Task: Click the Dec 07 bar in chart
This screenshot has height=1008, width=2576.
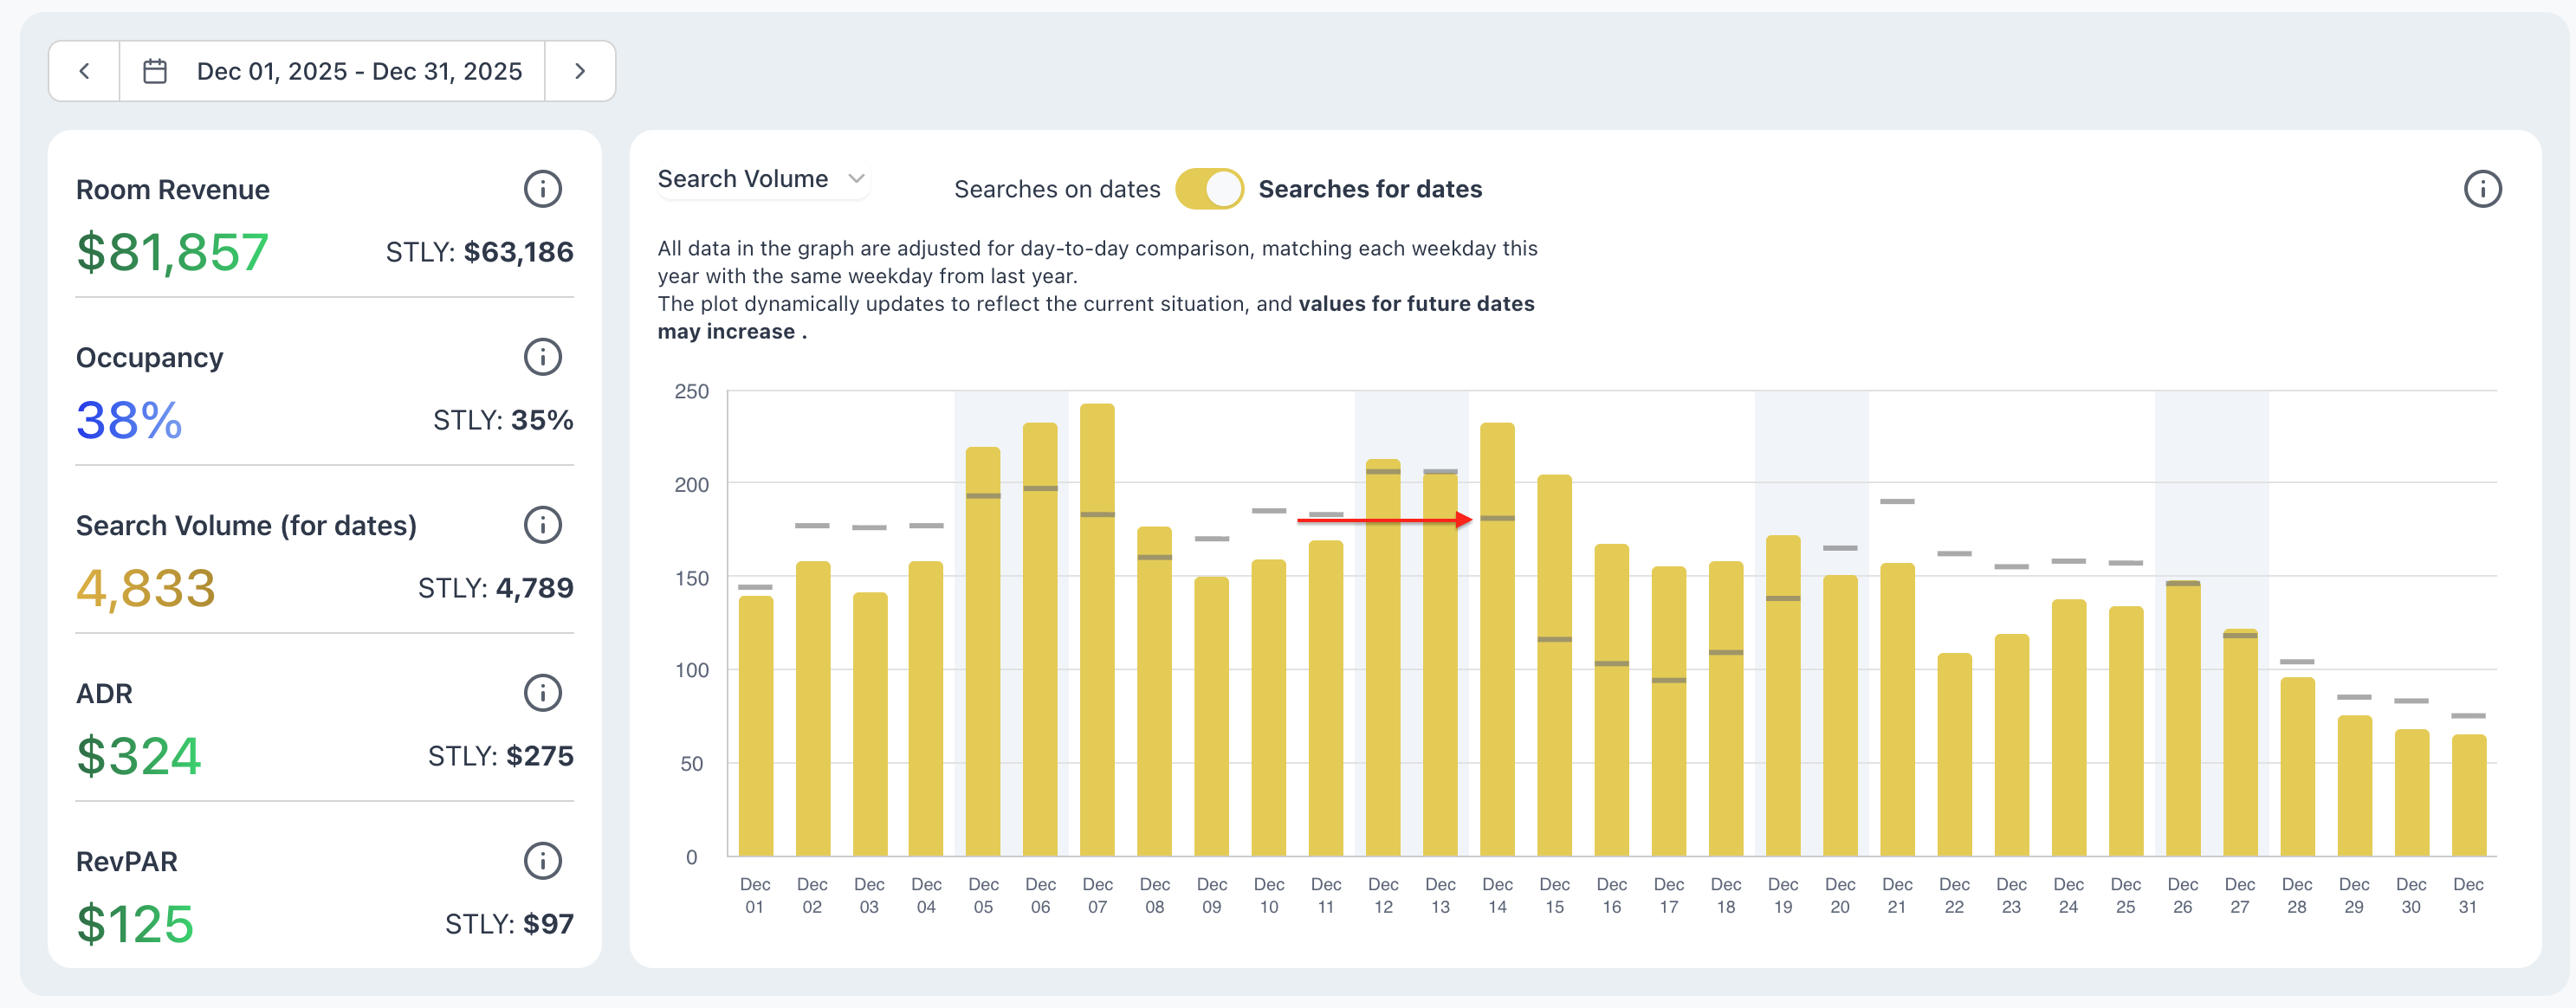Action: tap(1097, 630)
